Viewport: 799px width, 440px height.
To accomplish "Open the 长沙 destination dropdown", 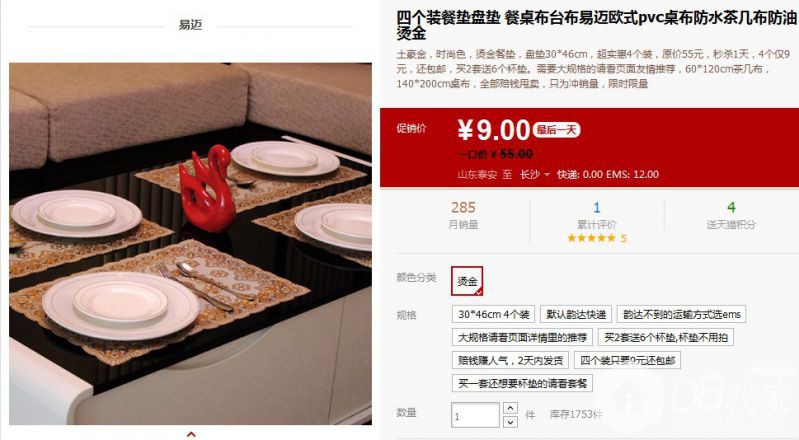I will 535,174.
